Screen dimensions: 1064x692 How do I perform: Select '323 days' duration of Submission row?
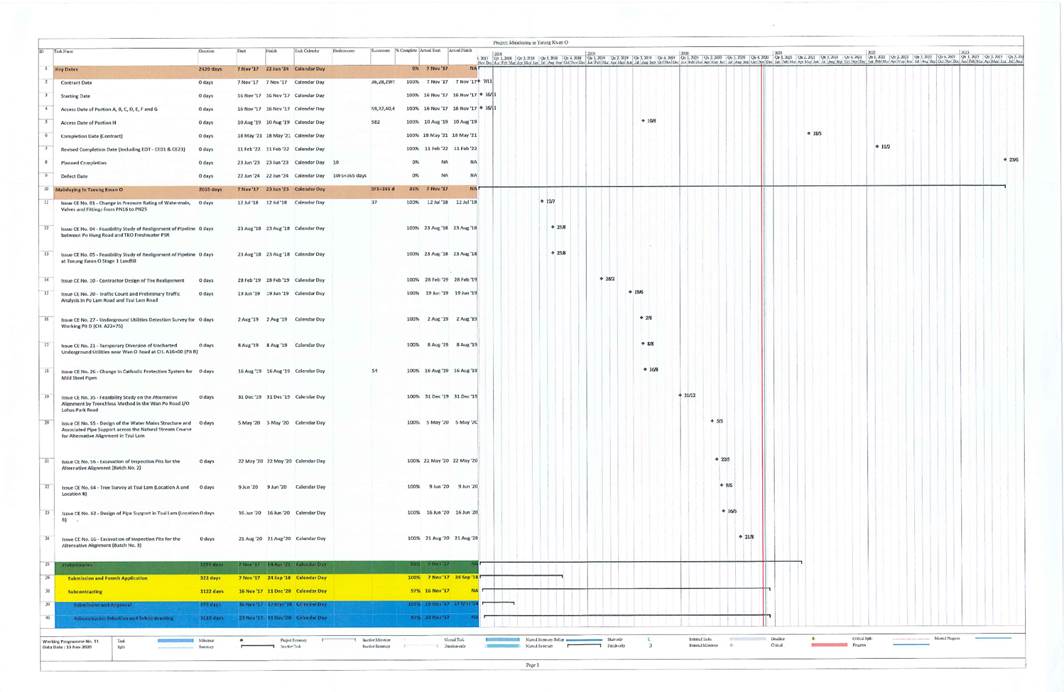tap(210, 578)
